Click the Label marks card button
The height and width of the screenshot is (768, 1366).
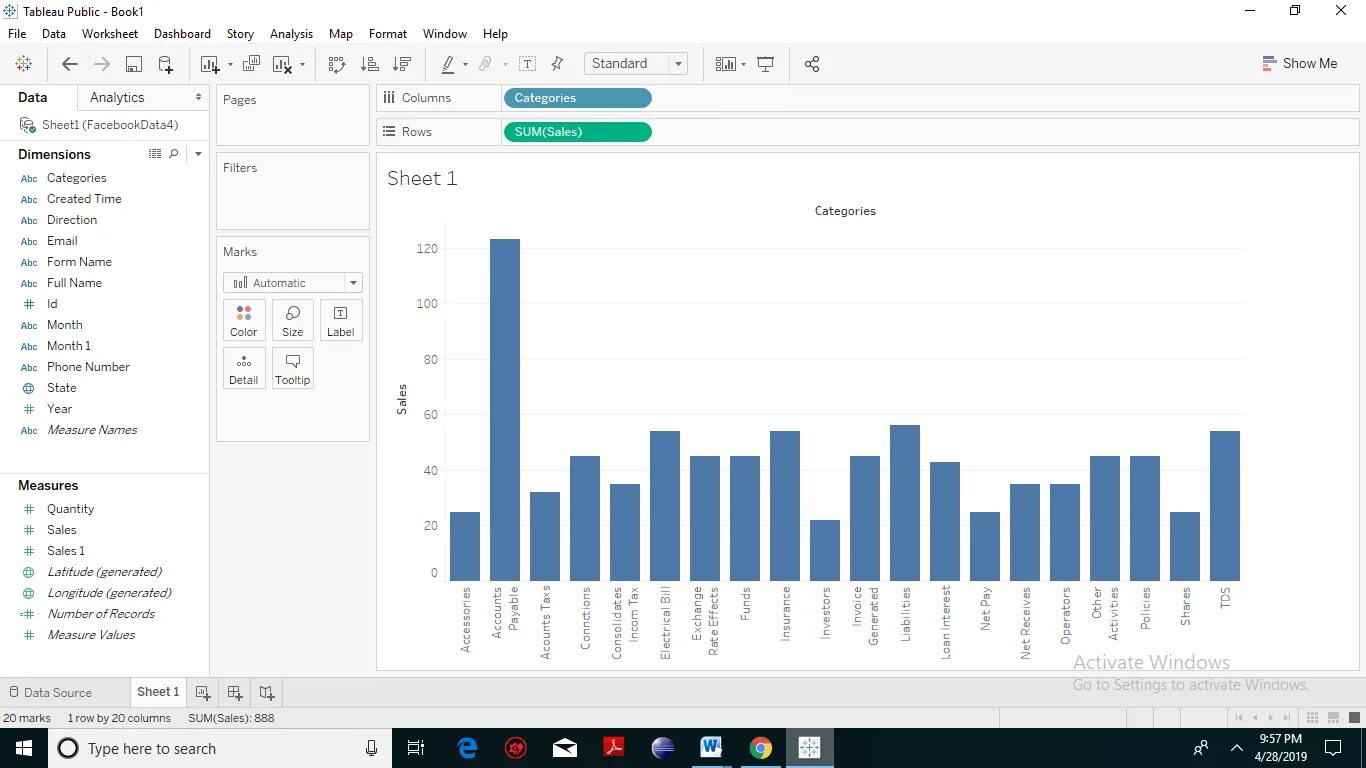[x=341, y=320]
